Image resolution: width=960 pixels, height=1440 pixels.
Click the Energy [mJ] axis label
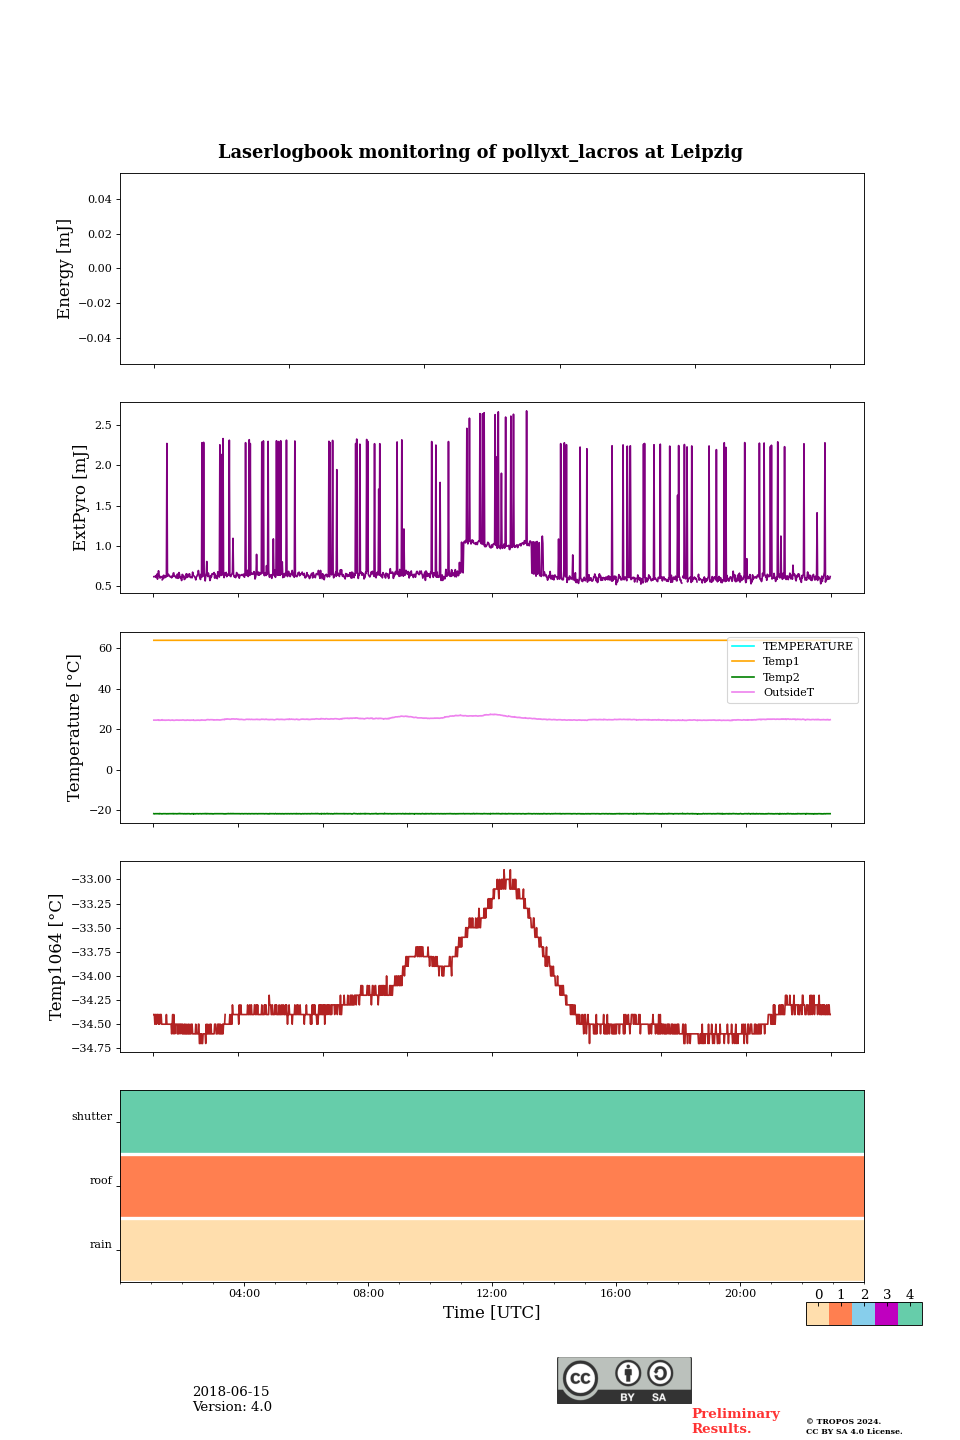[64, 269]
